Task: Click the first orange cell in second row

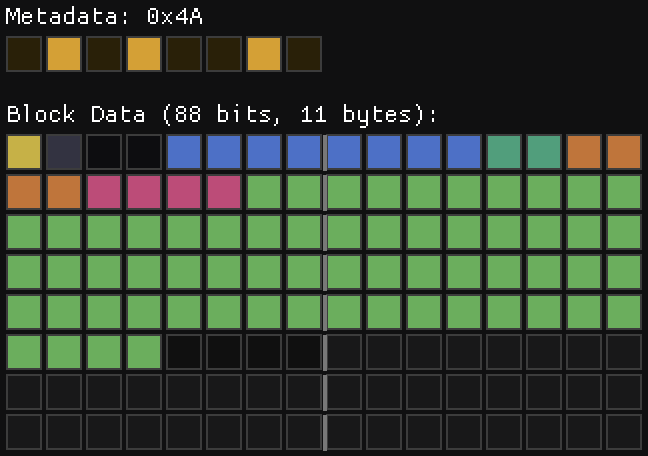Action: pos(24,192)
